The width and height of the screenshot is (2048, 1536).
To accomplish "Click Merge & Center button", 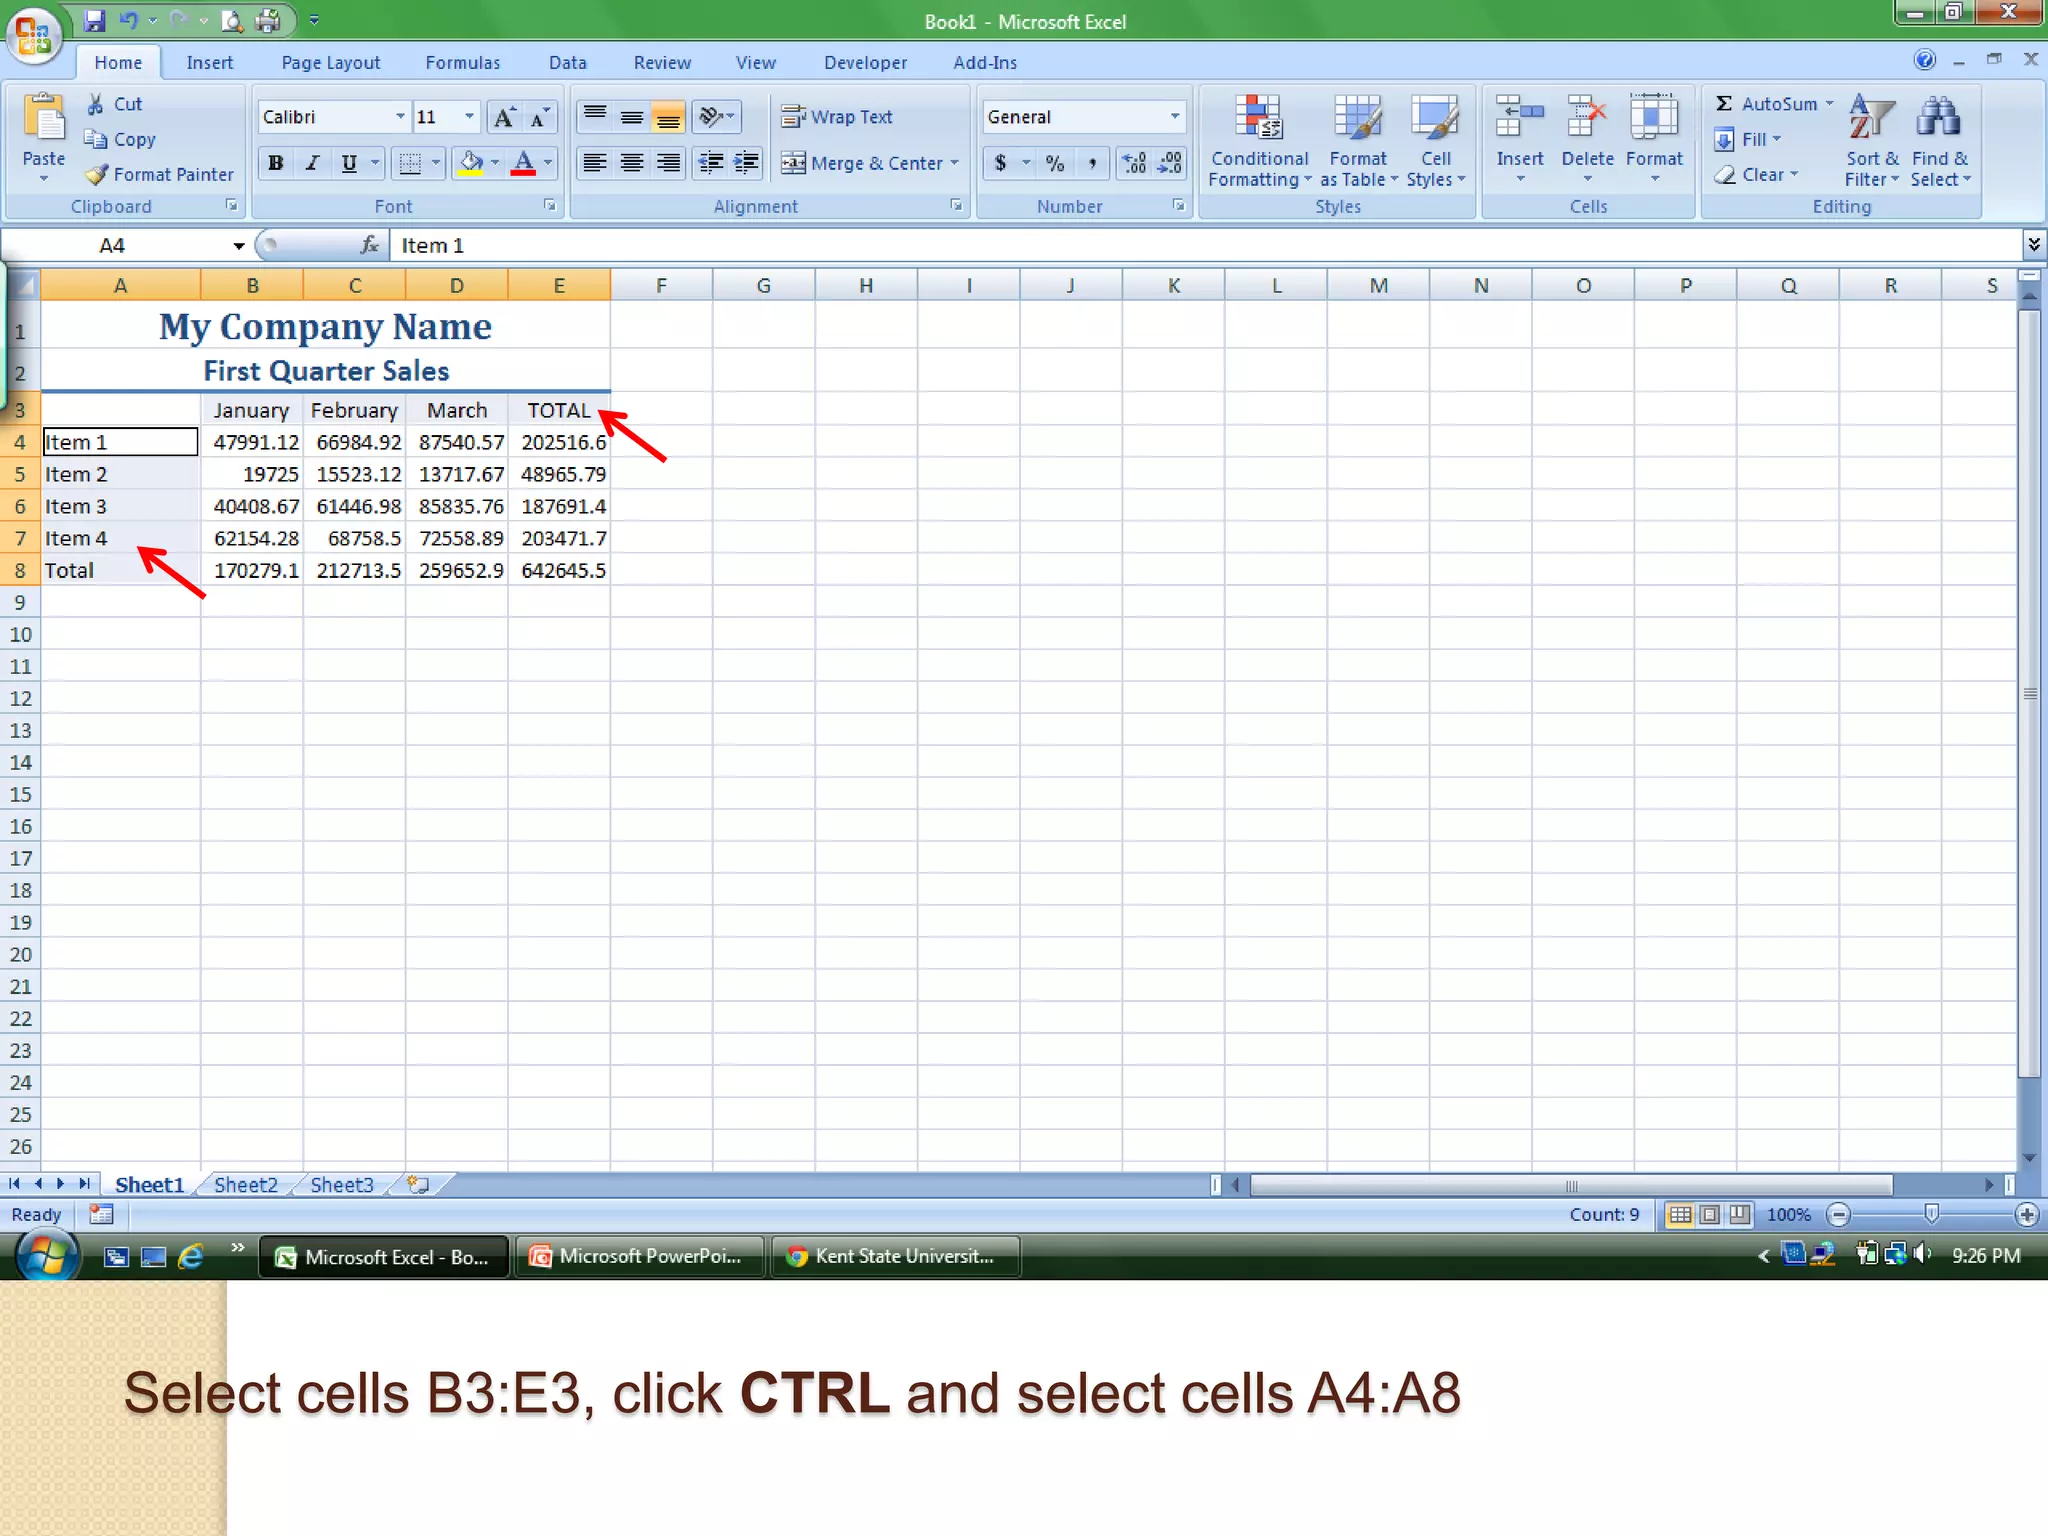I will pyautogui.click(x=862, y=163).
